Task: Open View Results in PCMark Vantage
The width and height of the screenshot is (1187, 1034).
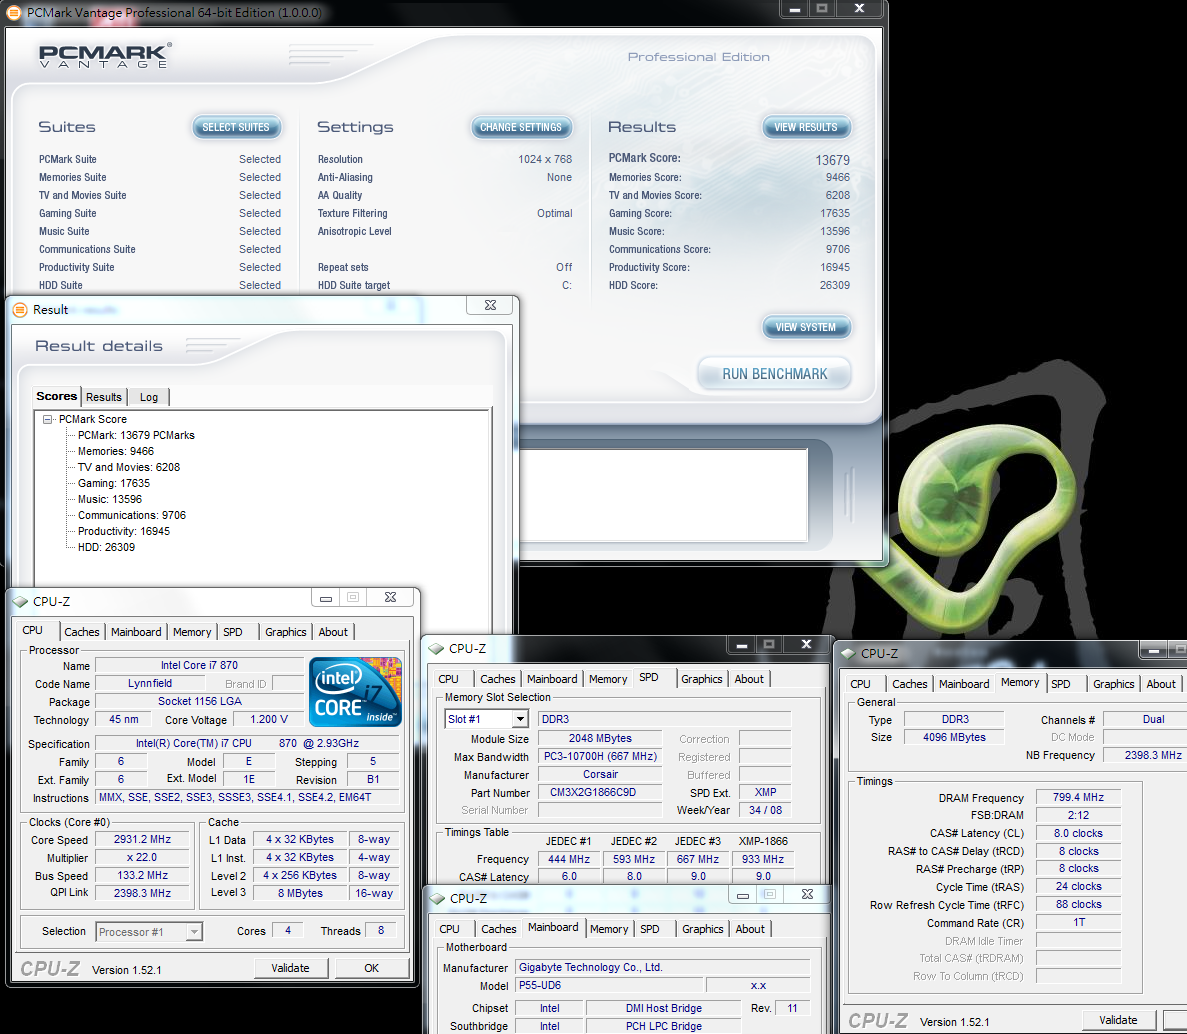Action: click(x=805, y=127)
